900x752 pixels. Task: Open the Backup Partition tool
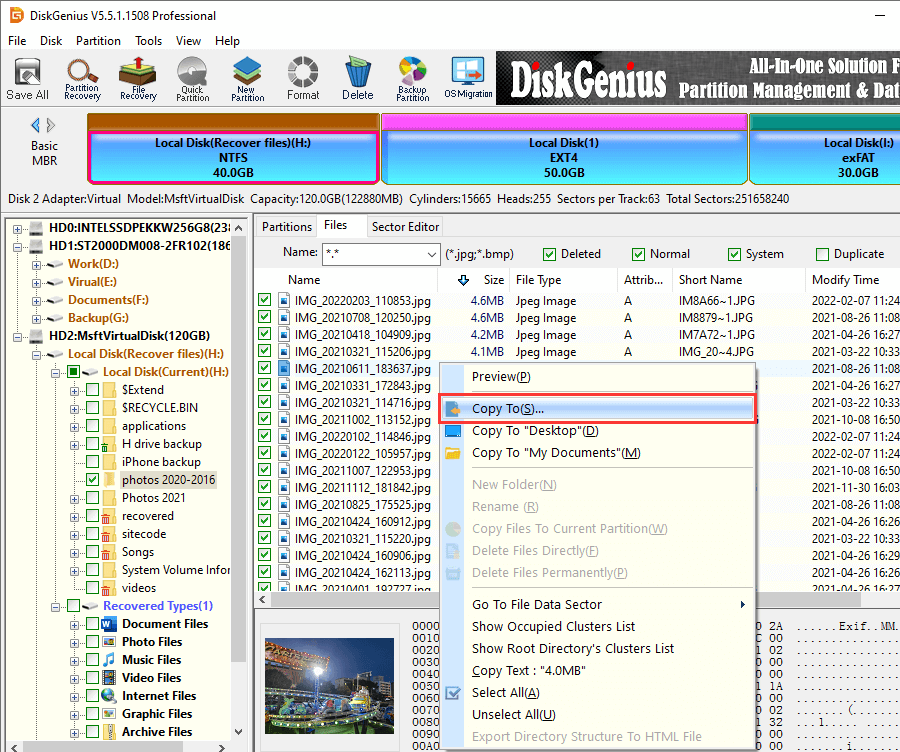(x=413, y=79)
